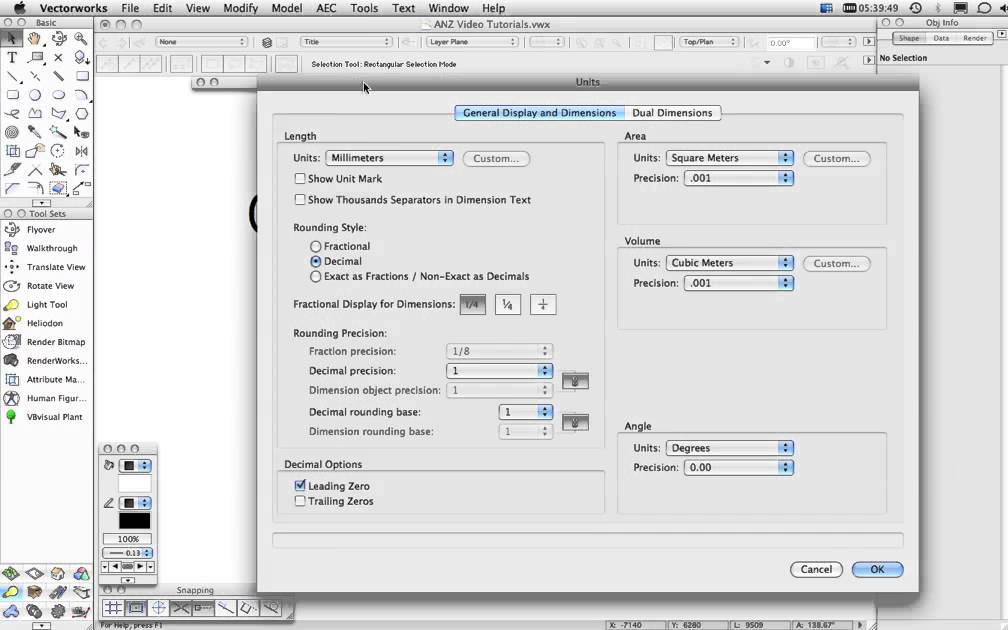Click Custom button for Area units

(836, 159)
